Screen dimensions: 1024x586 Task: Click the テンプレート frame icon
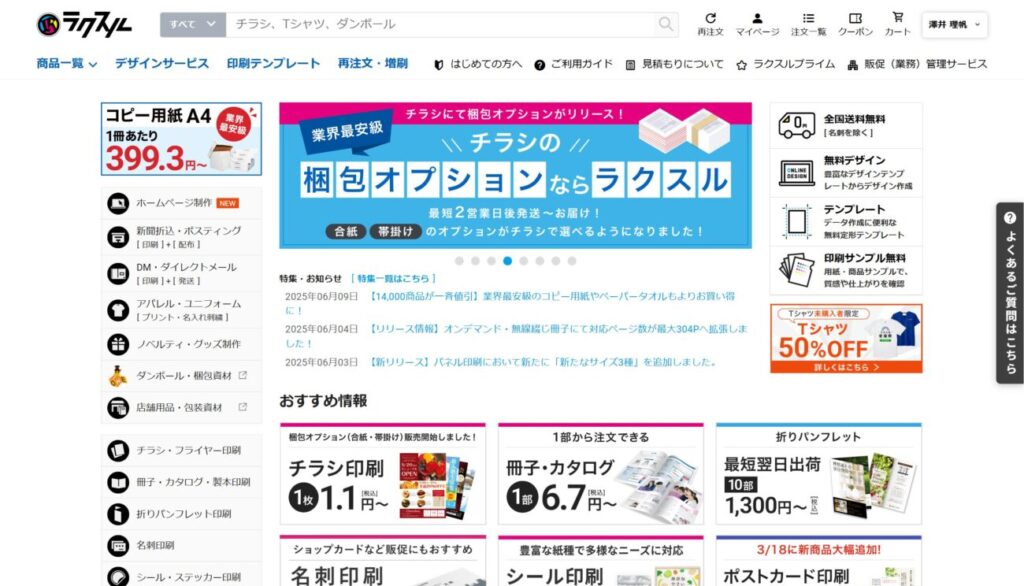(x=797, y=221)
